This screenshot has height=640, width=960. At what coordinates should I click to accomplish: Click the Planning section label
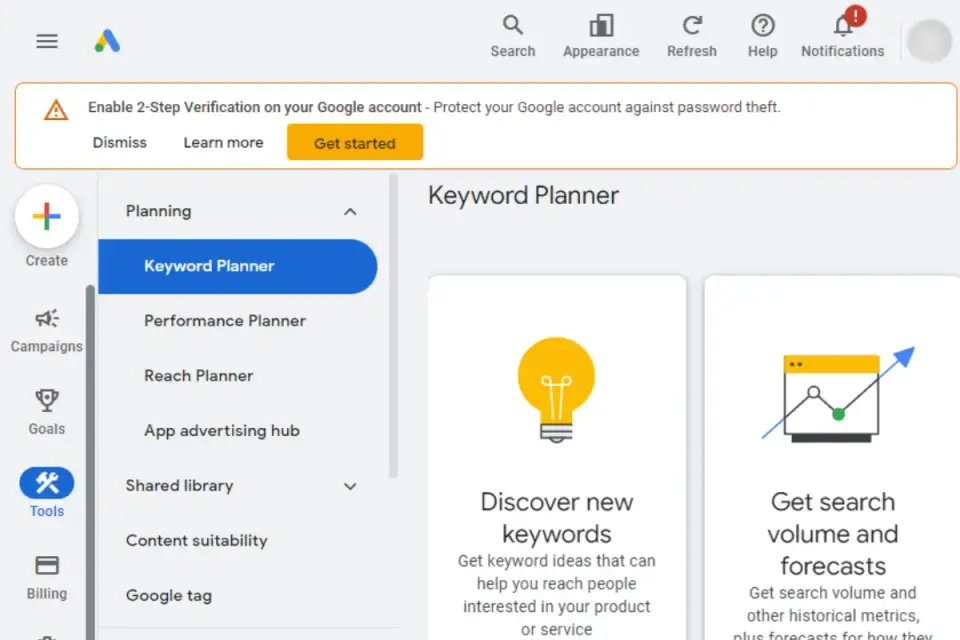[159, 211]
